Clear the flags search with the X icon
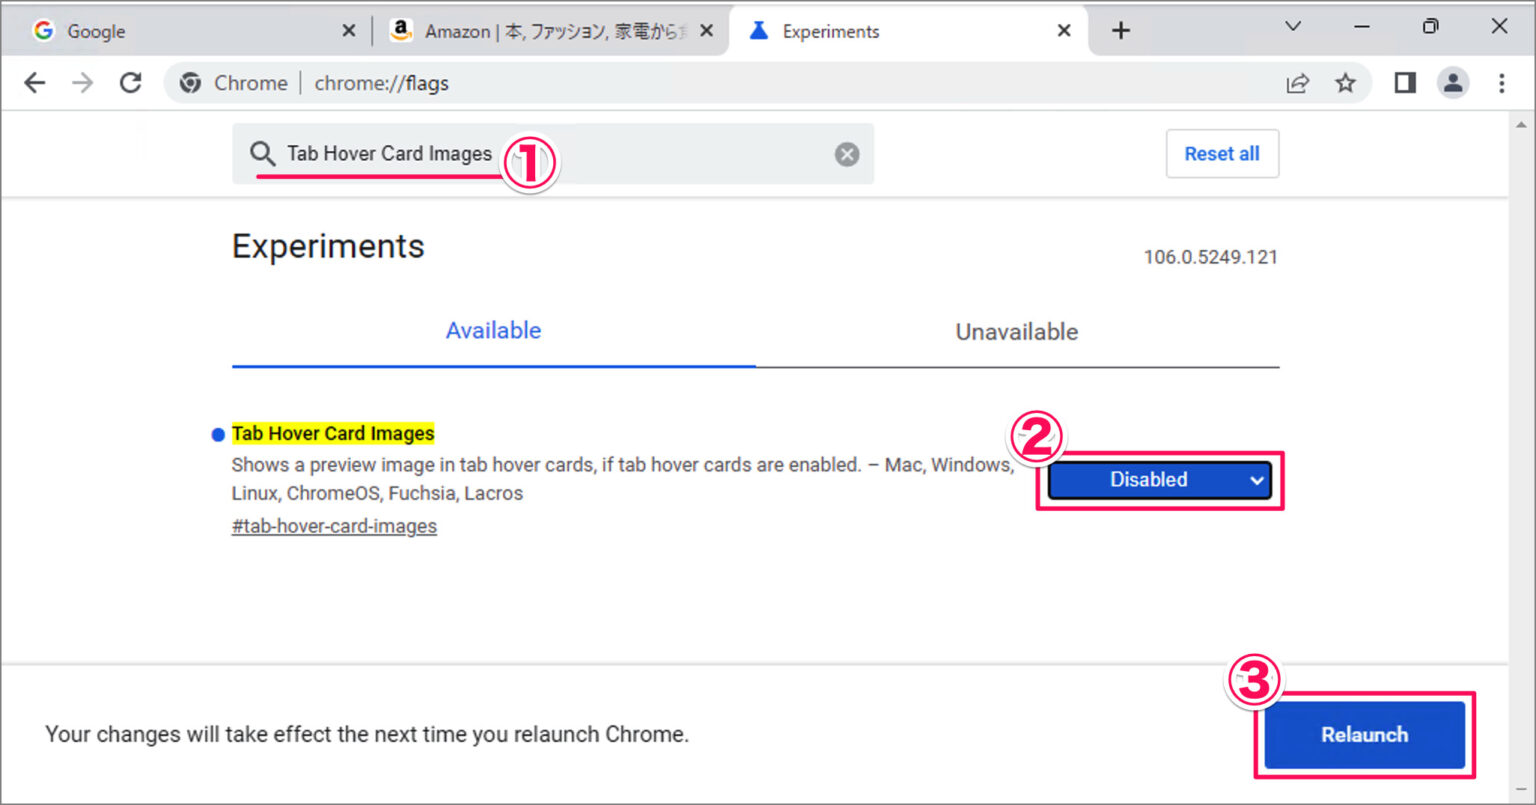 tap(846, 153)
